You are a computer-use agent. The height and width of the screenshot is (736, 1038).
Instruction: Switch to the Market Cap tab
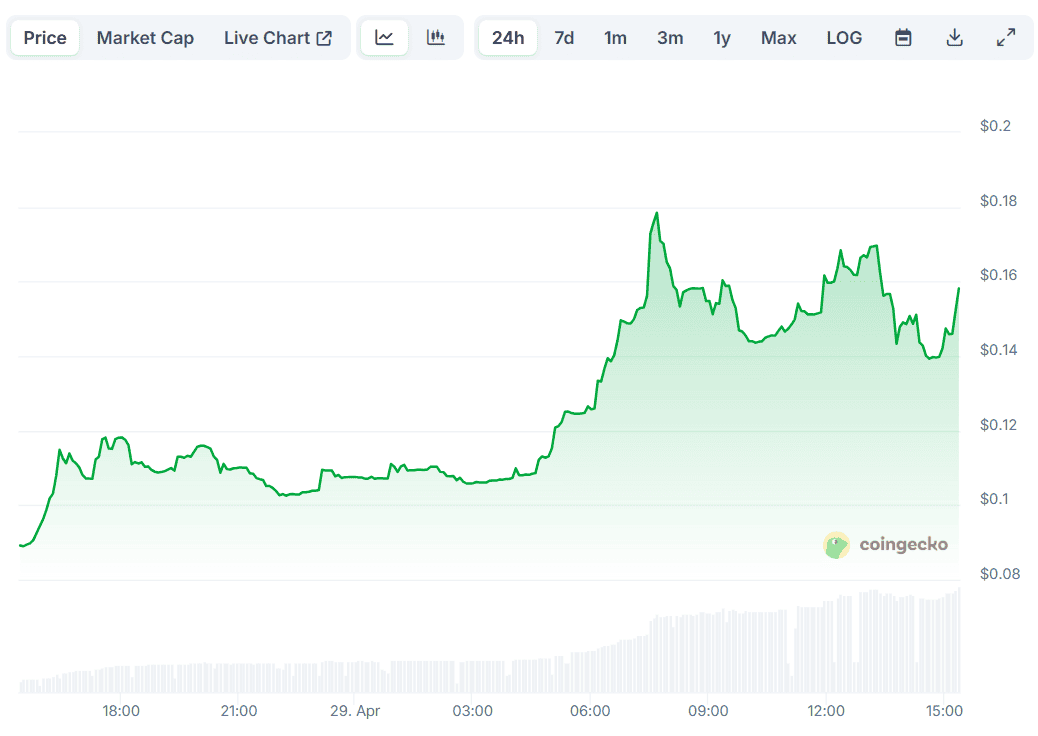tap(145, 38)
